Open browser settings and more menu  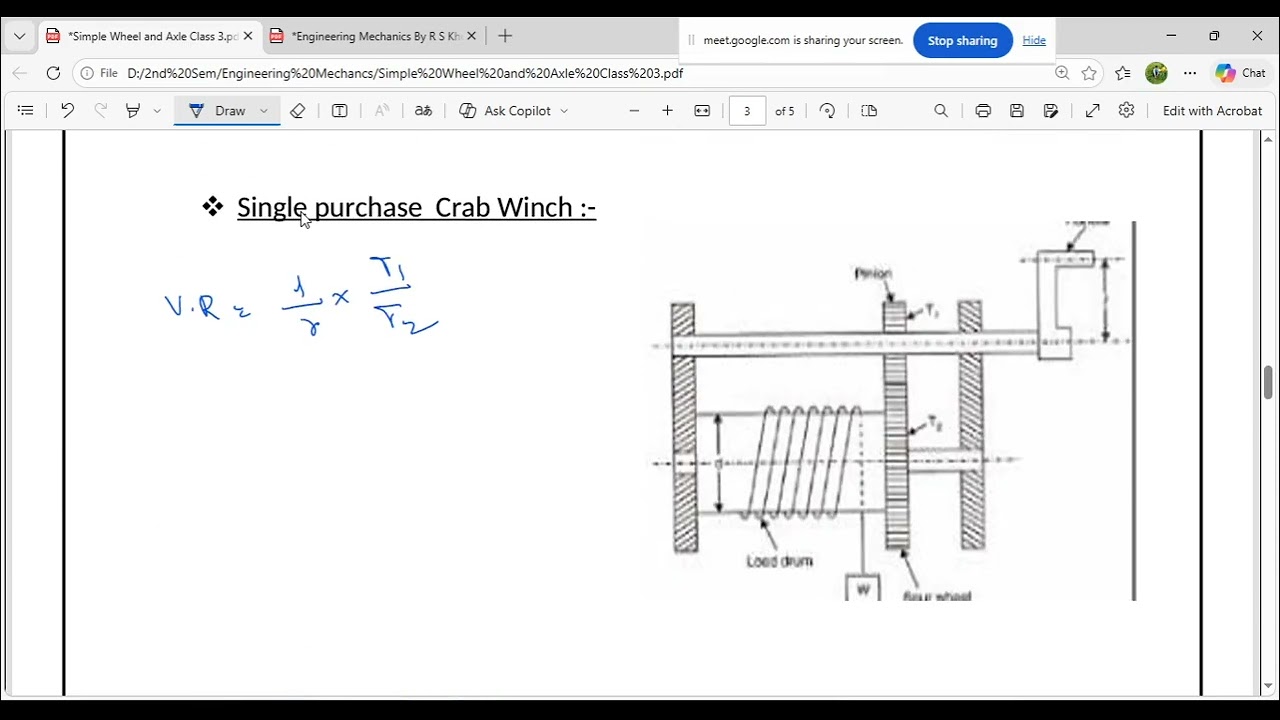[x=1190, y=73]
